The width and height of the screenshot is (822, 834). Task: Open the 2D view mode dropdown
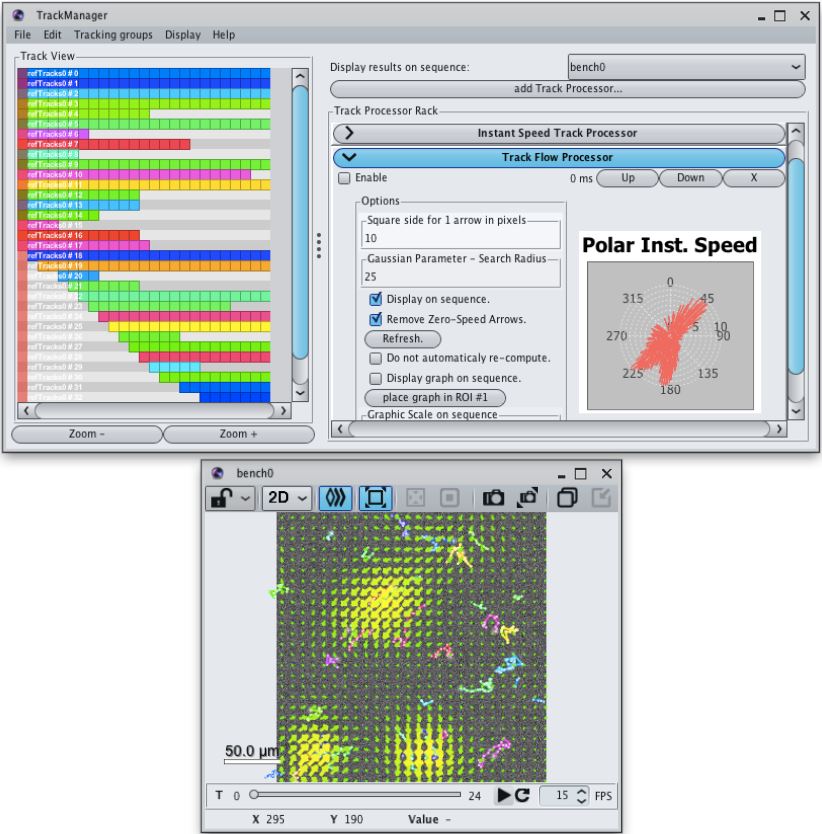(x=286, y=498)
